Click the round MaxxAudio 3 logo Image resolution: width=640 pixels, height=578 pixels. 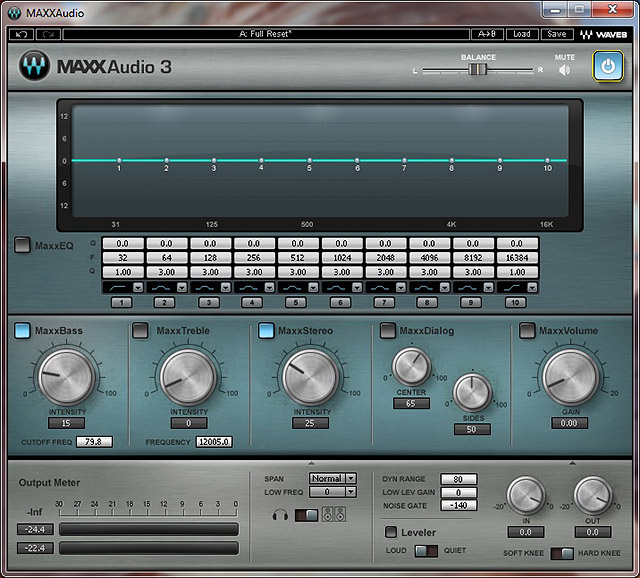pos(34,66)
